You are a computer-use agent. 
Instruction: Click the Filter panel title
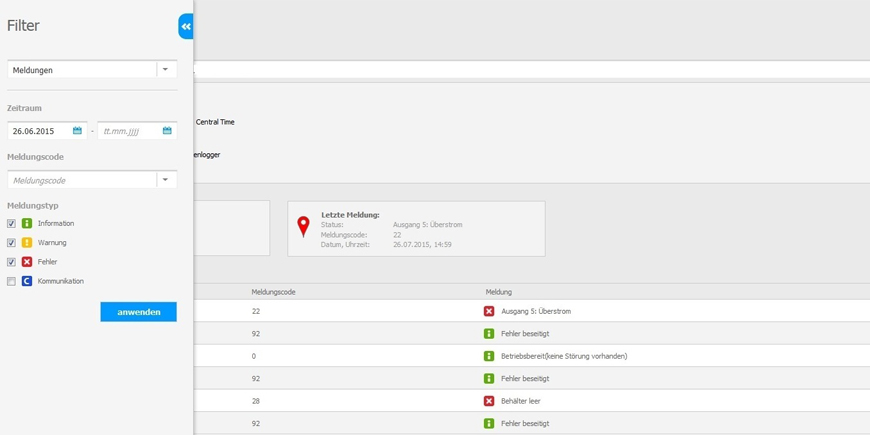coord(23,26)
